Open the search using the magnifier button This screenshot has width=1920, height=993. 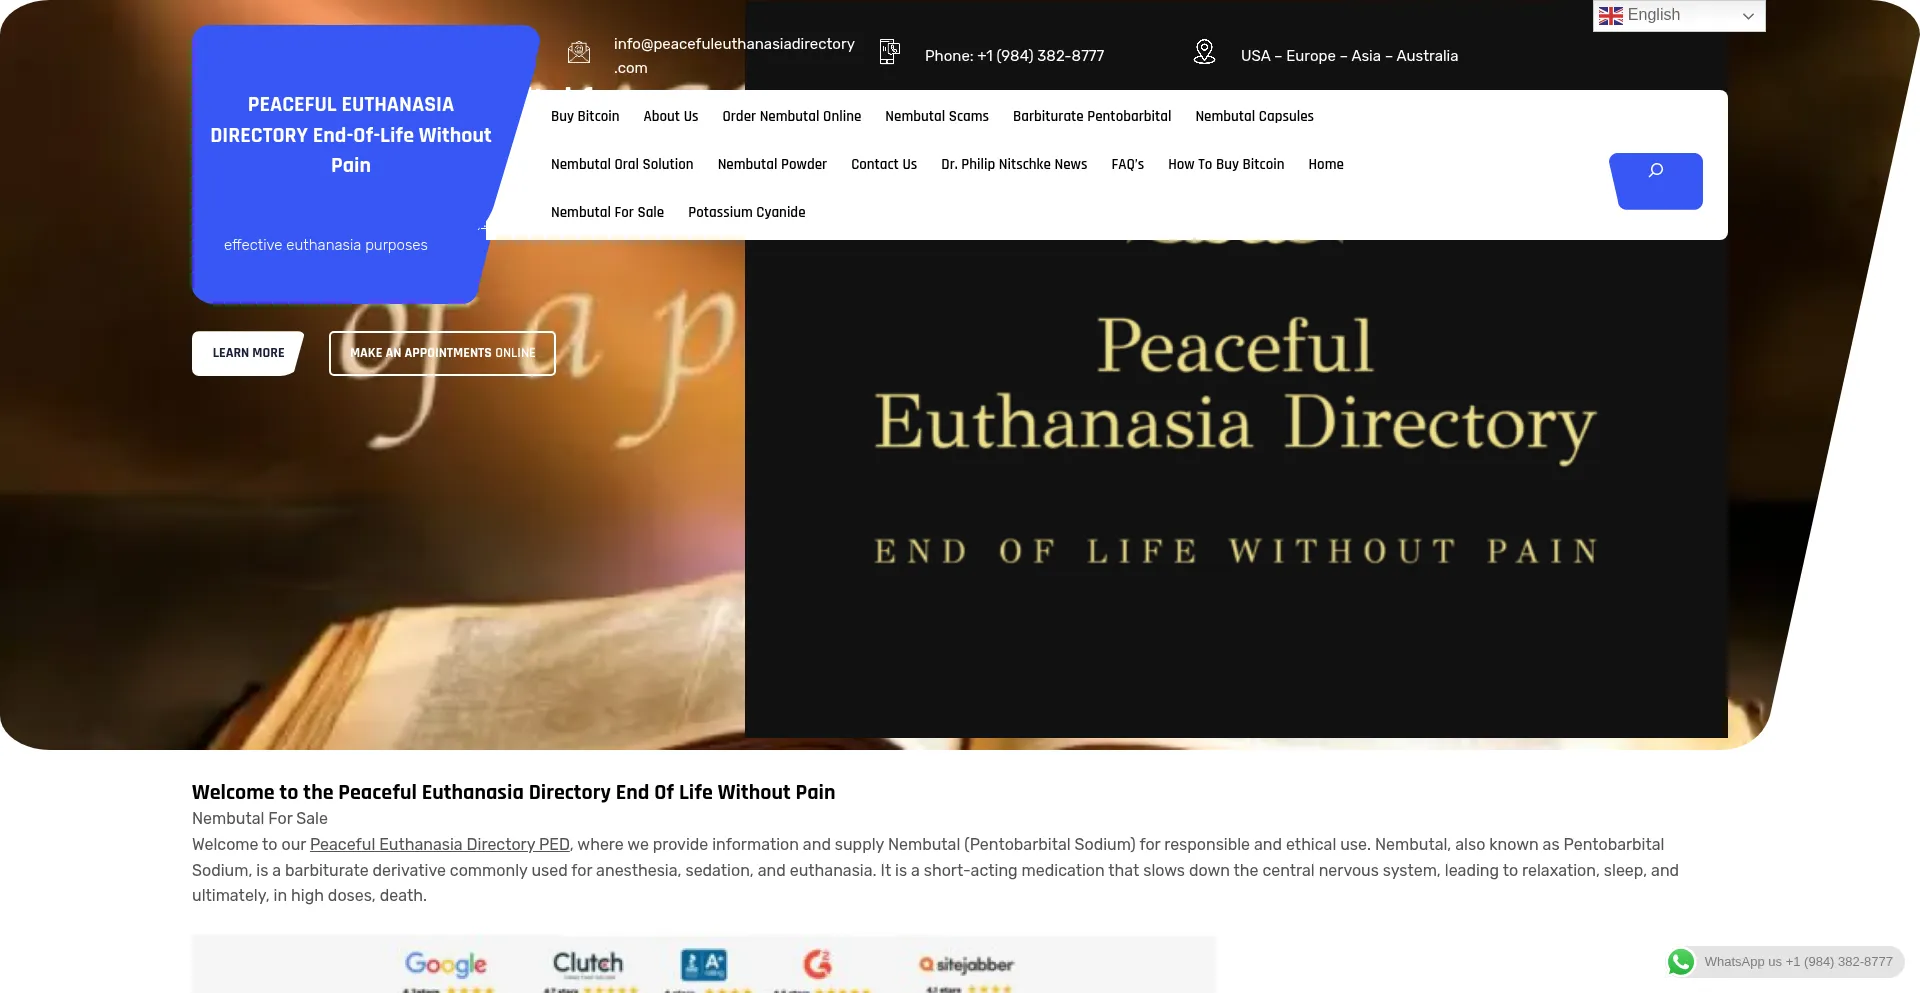1656,181
